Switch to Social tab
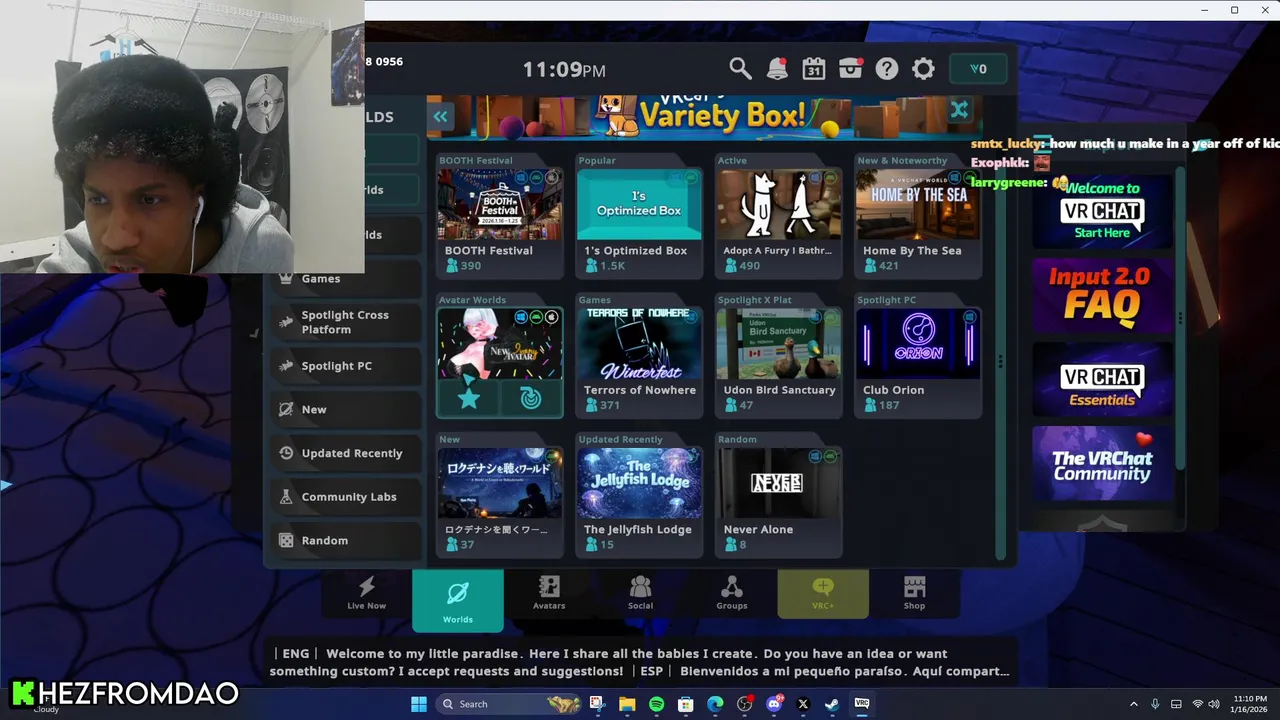Image resolution: width=1280 pixels, height=720 pixels. (x=640, y=592)
